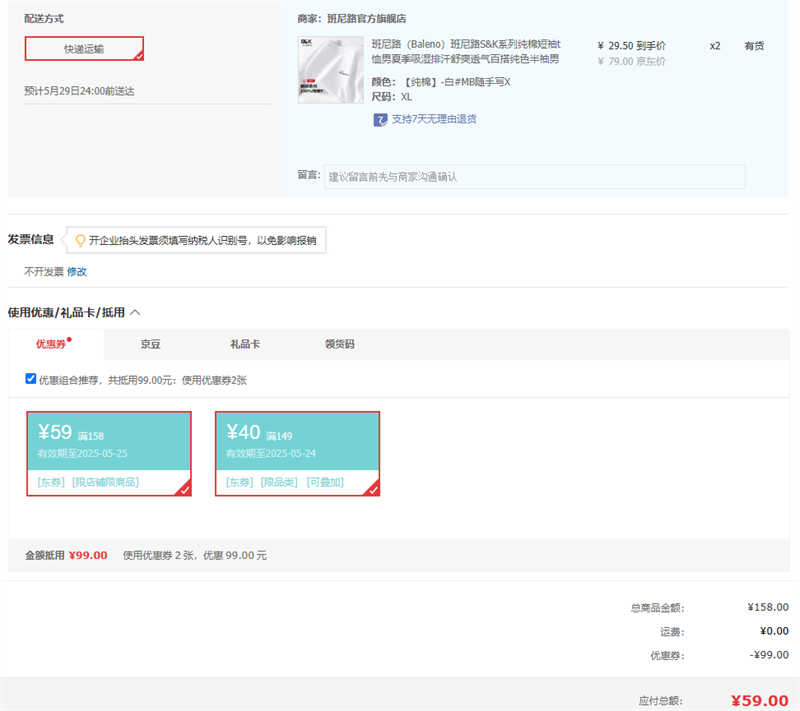Toggle the ¥40 满149 coupon card
The width and height of the screenshot is (800, 711).
297,442
